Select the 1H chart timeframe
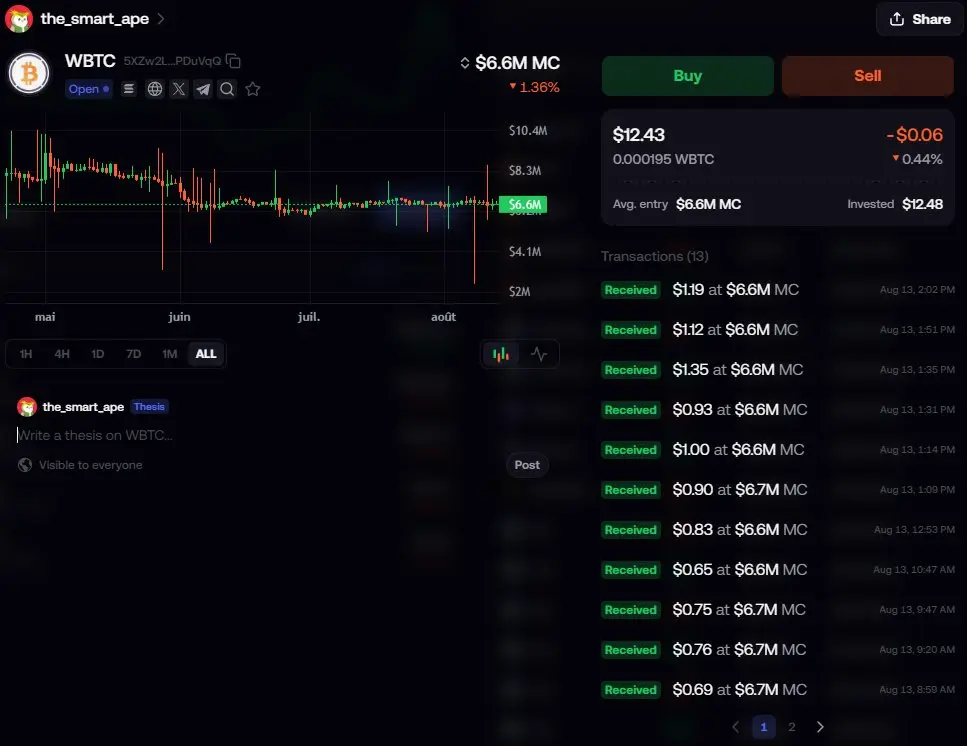Screen dimensions: 967x746 [26, 354]
